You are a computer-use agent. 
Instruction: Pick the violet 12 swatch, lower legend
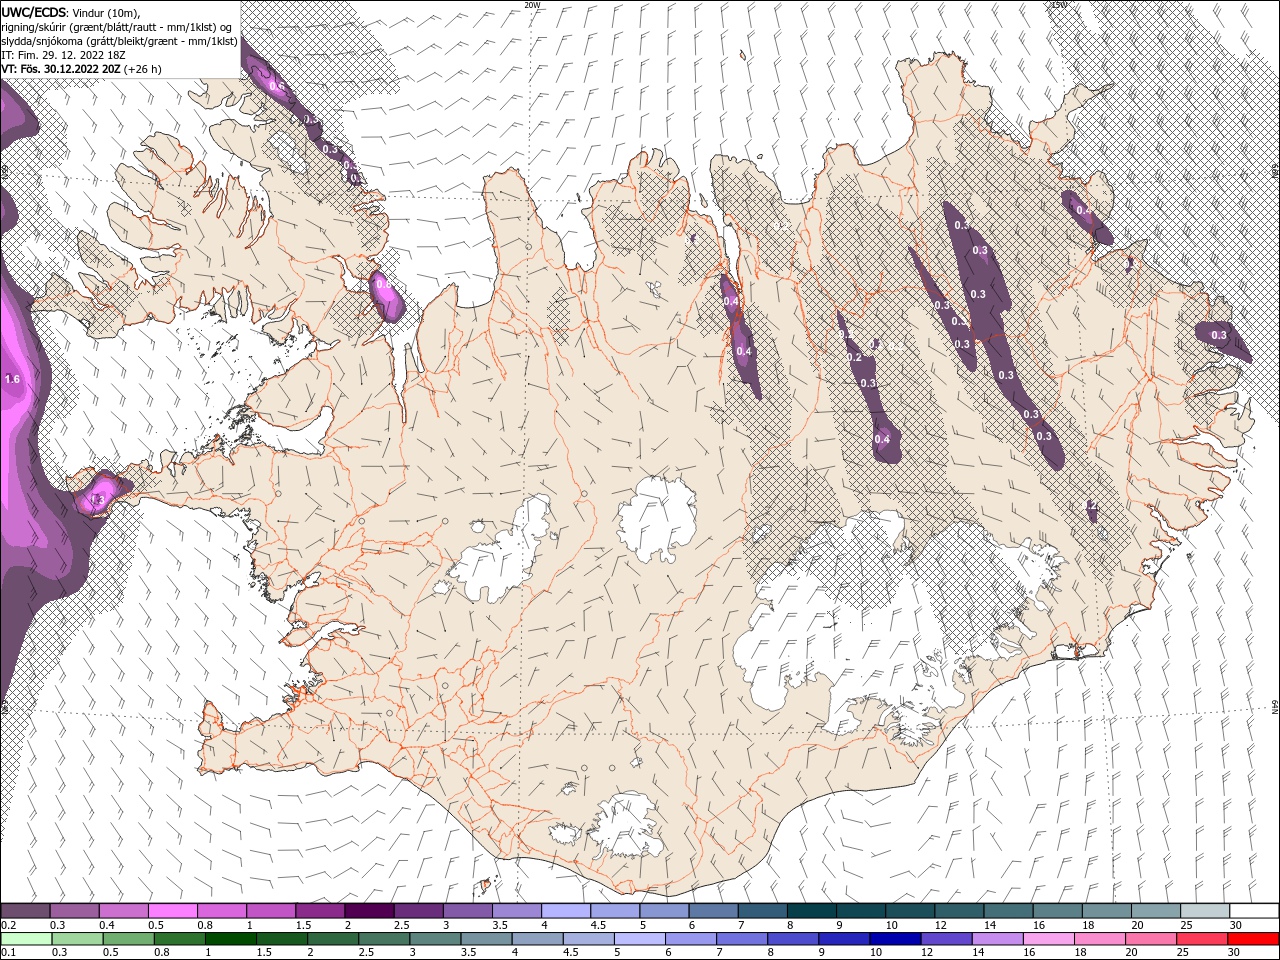(945, 939)
